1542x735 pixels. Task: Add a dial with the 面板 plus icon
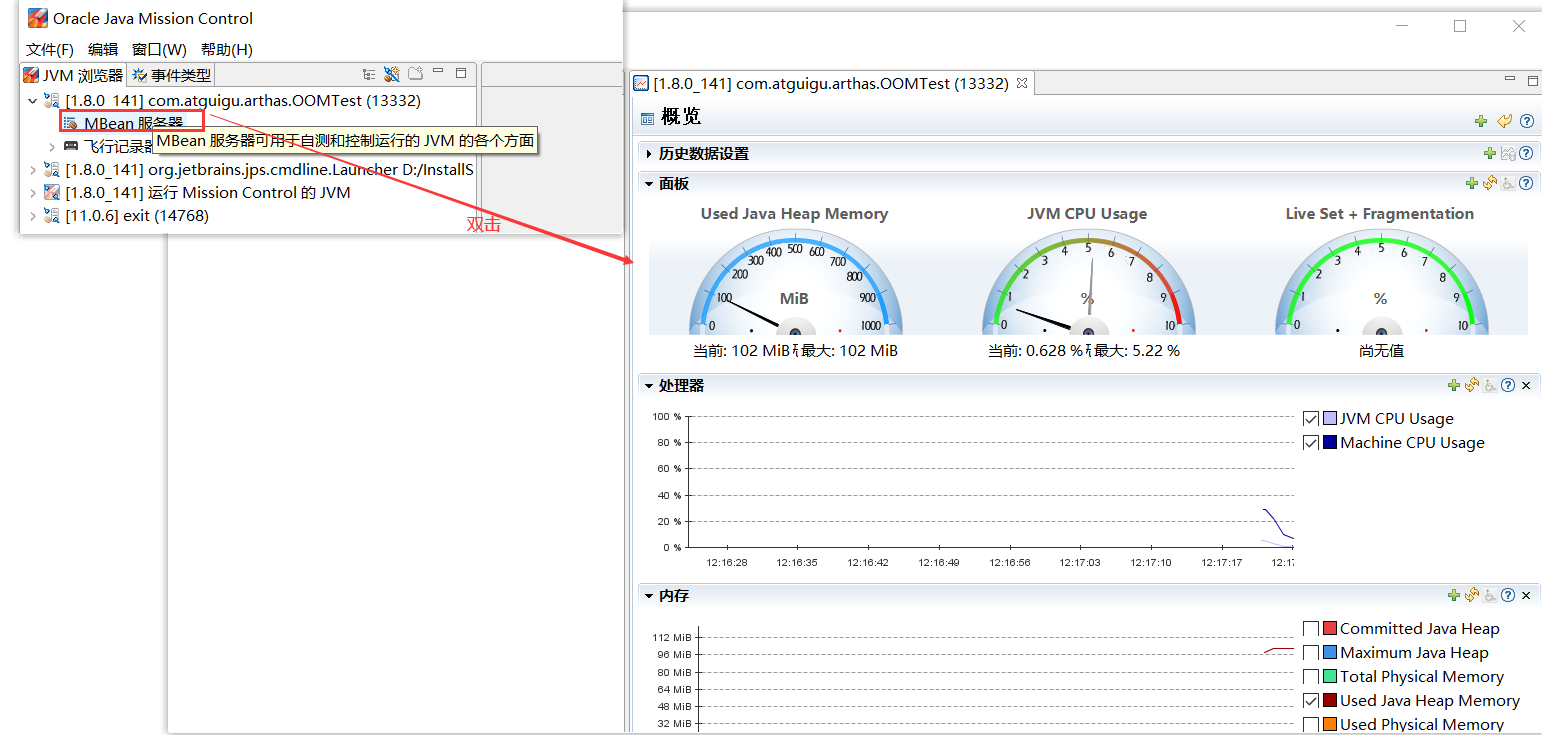pyautogui.click(x=1472, y=183)
